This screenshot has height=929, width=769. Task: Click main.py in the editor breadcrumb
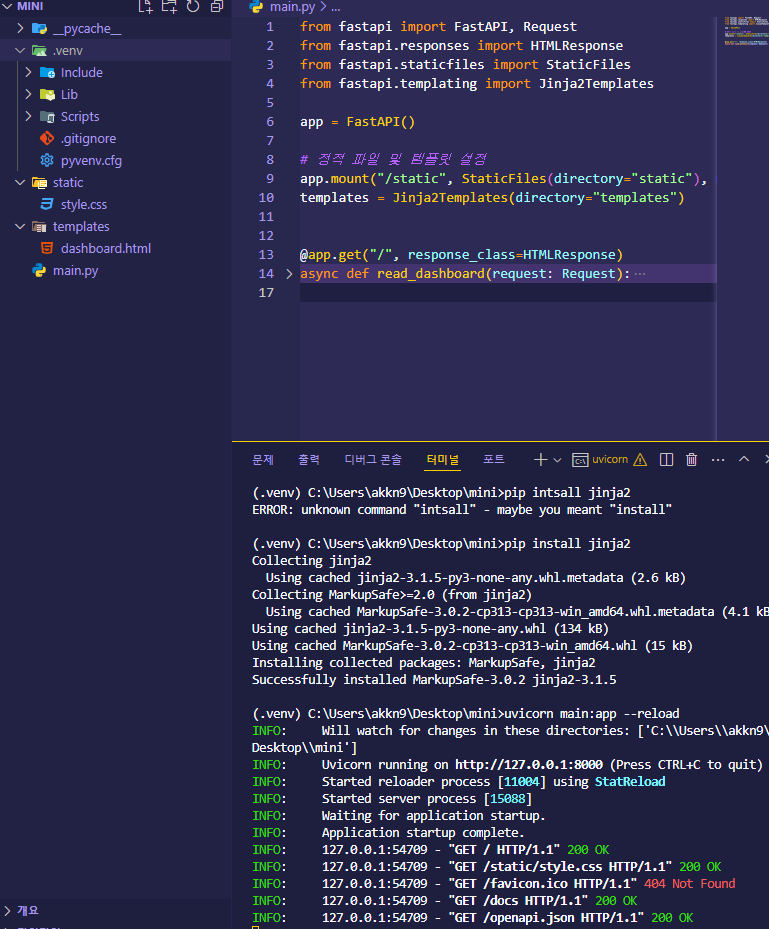pyautogui.click(x=293, y=7)
